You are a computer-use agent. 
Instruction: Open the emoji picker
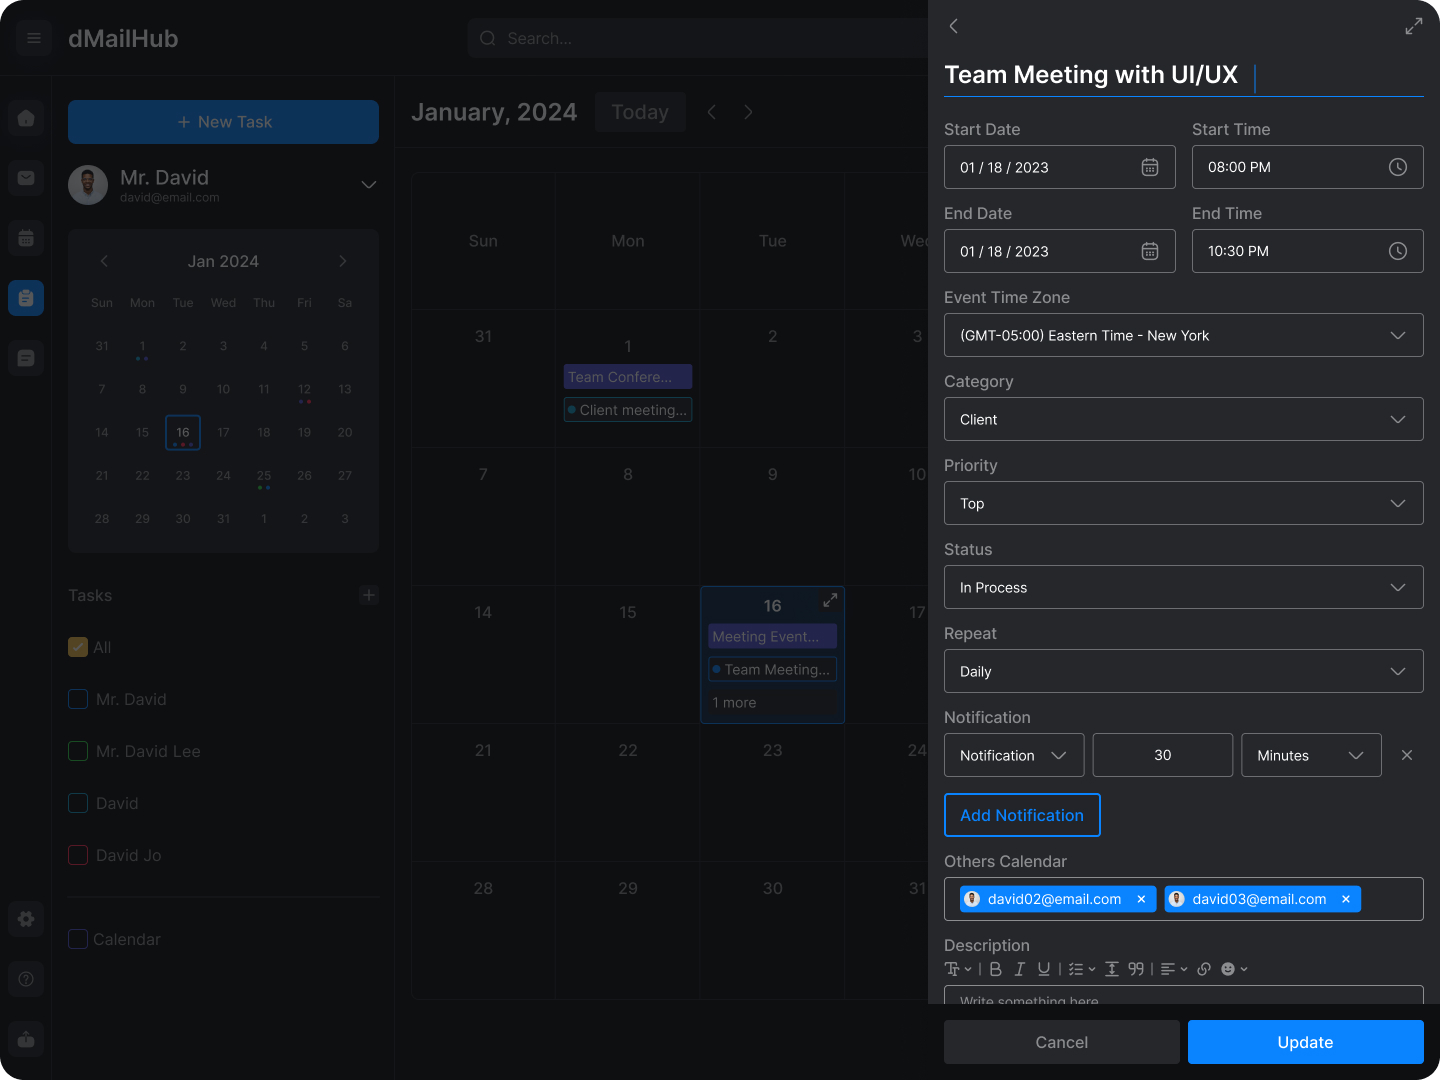1234,969
